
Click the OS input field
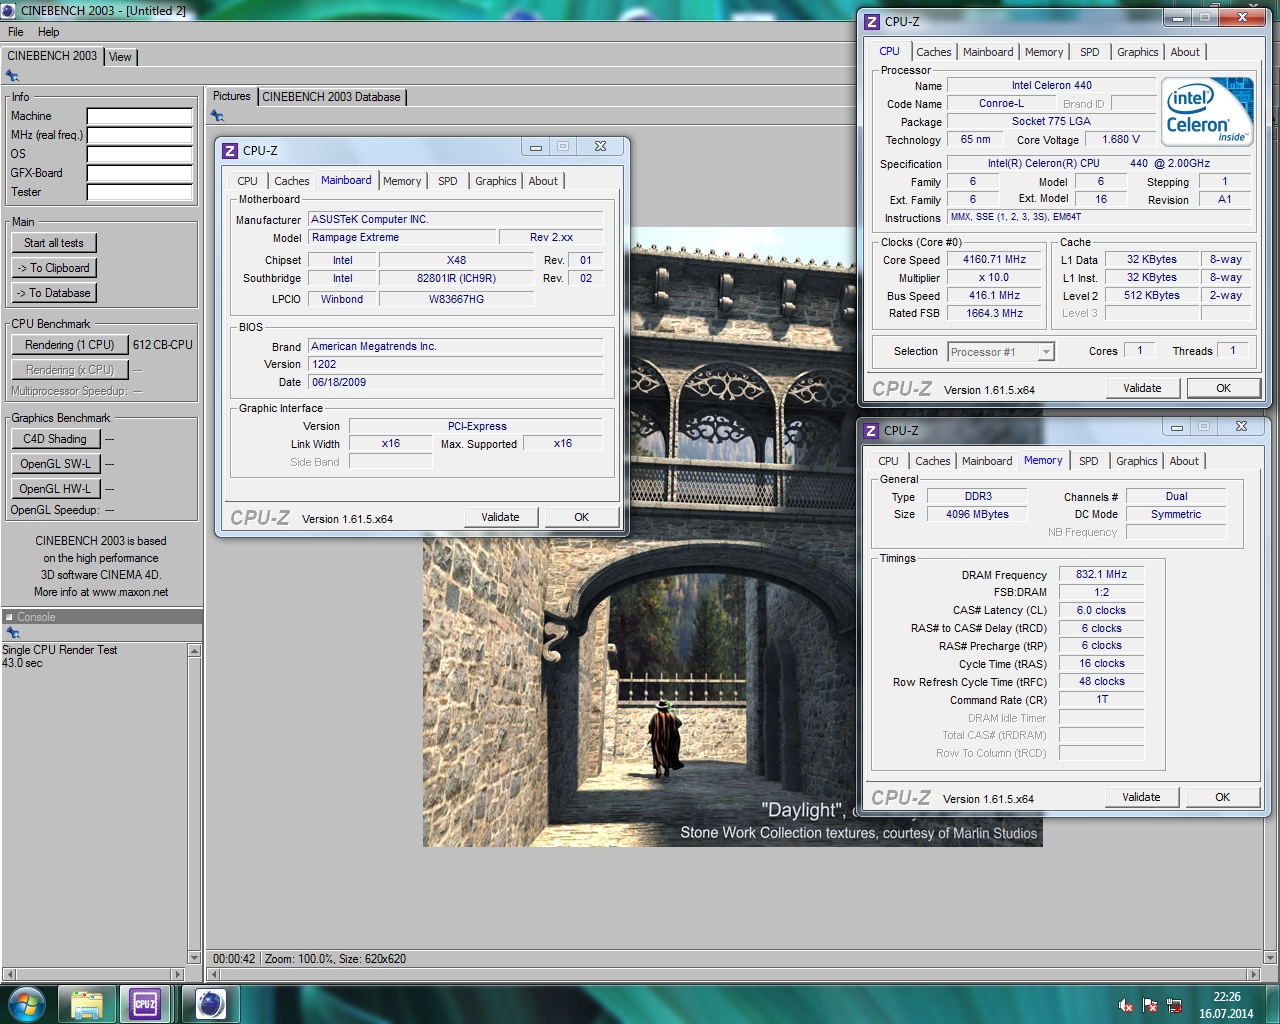(x=139, y=155)
